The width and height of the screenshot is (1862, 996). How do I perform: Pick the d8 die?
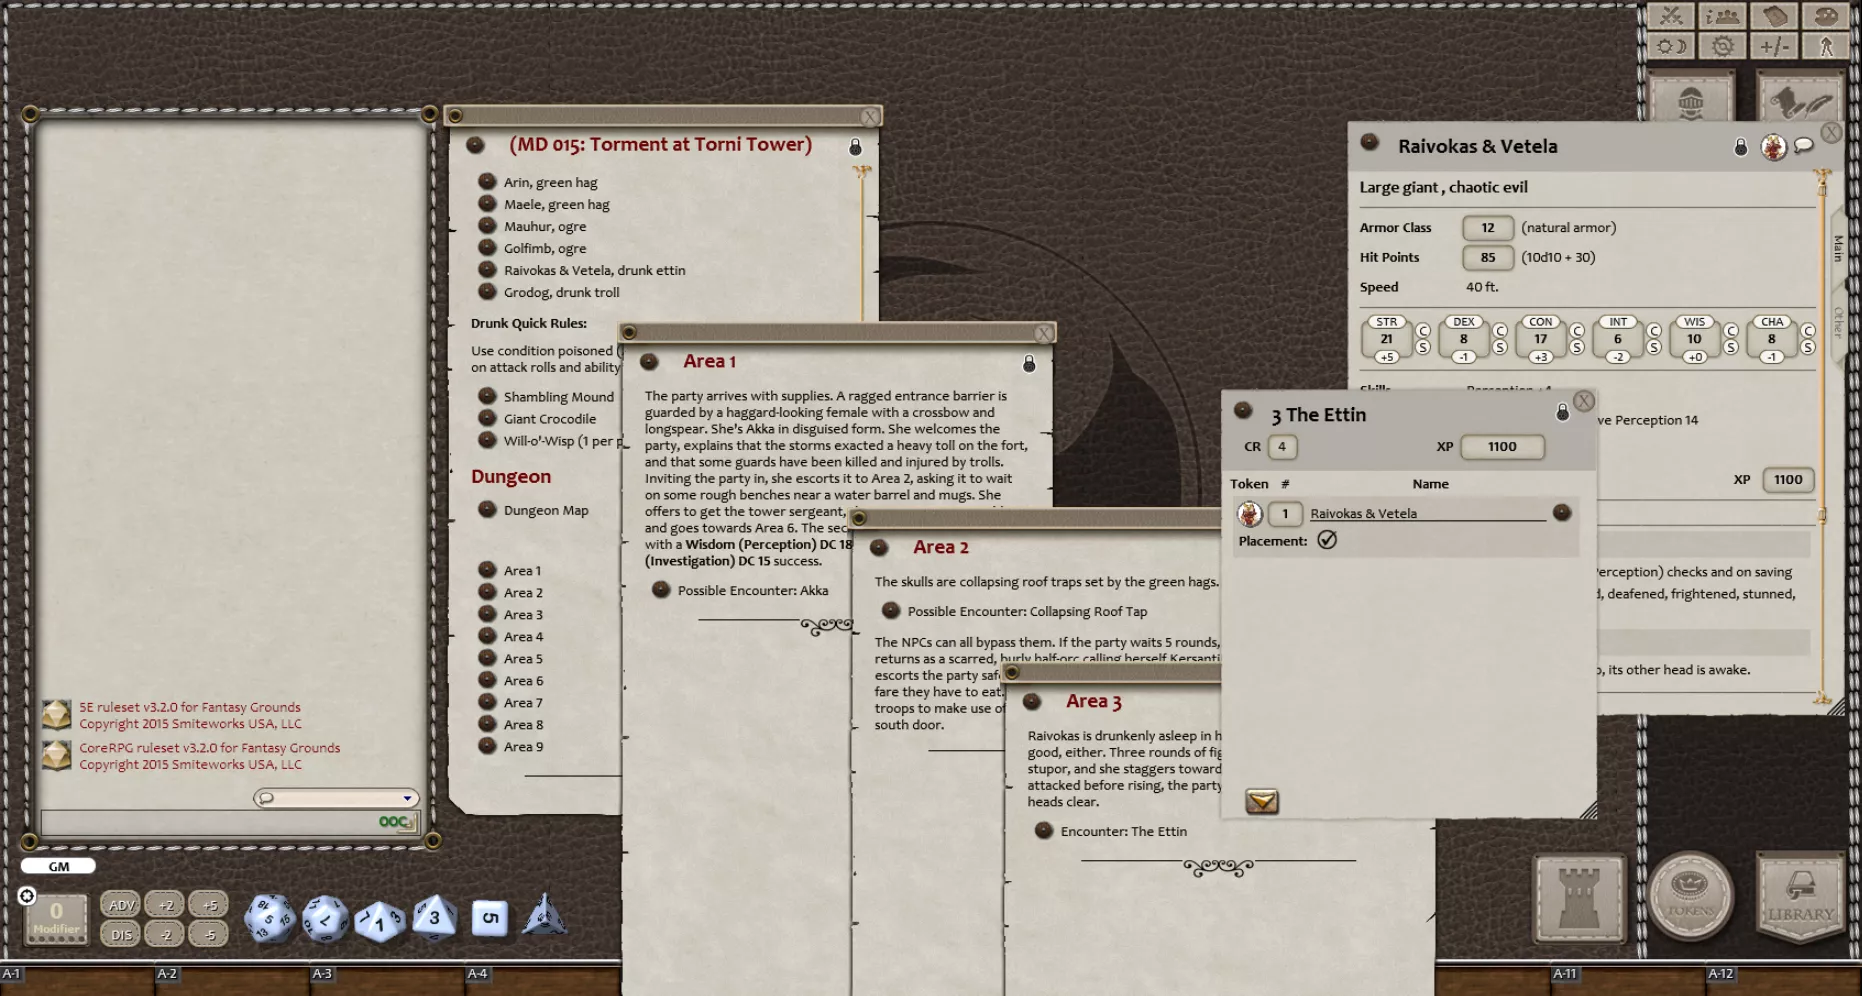coord(434,917)
